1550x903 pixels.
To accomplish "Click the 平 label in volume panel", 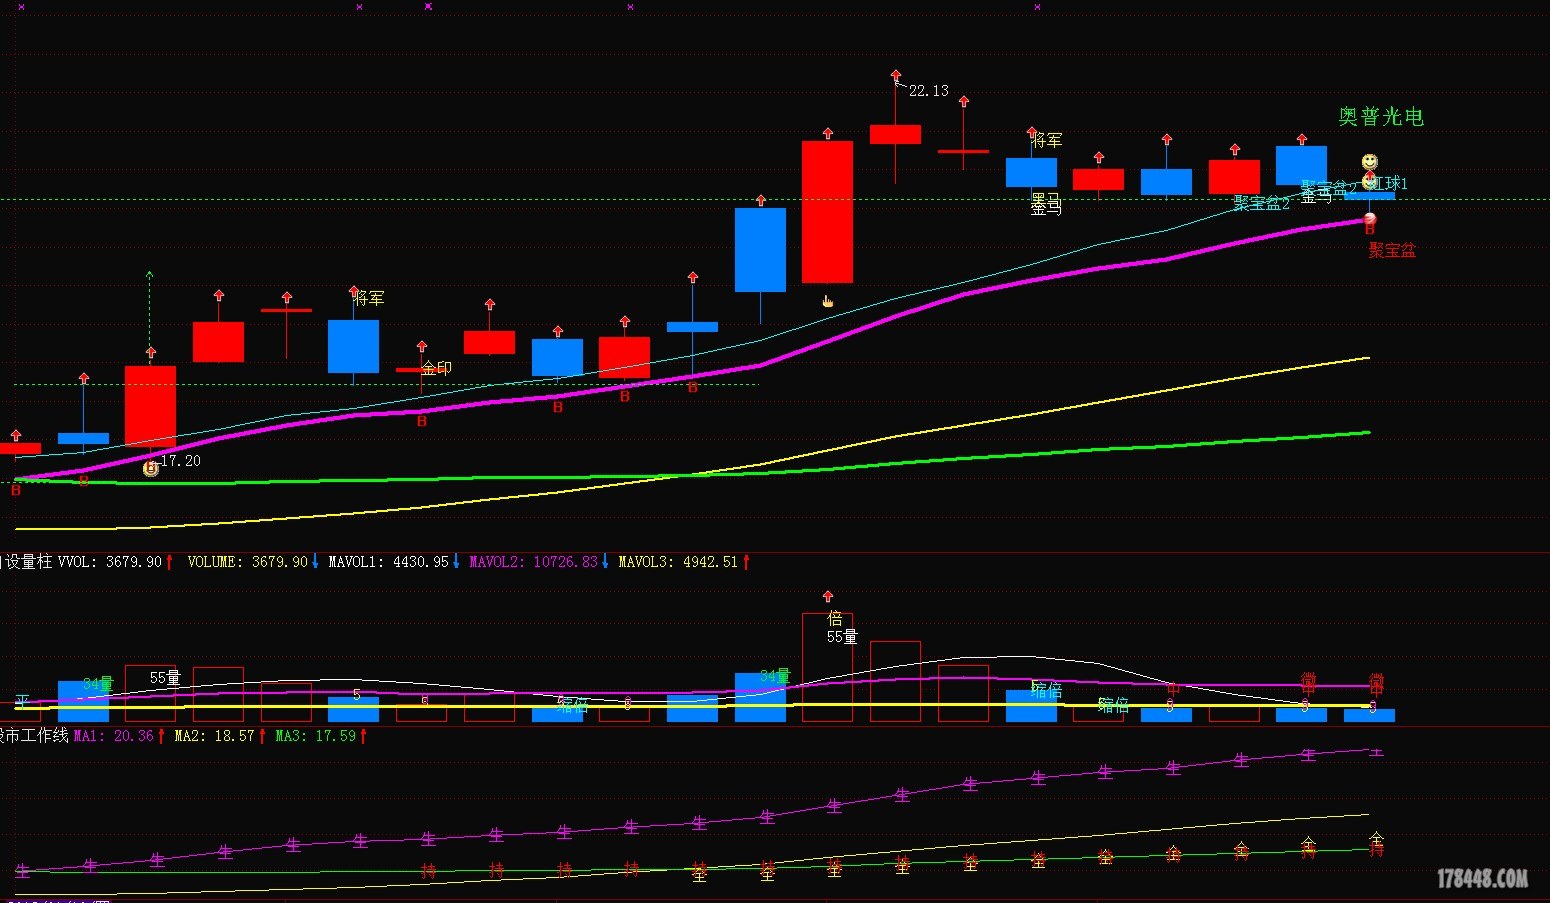I will click(22, 702).
